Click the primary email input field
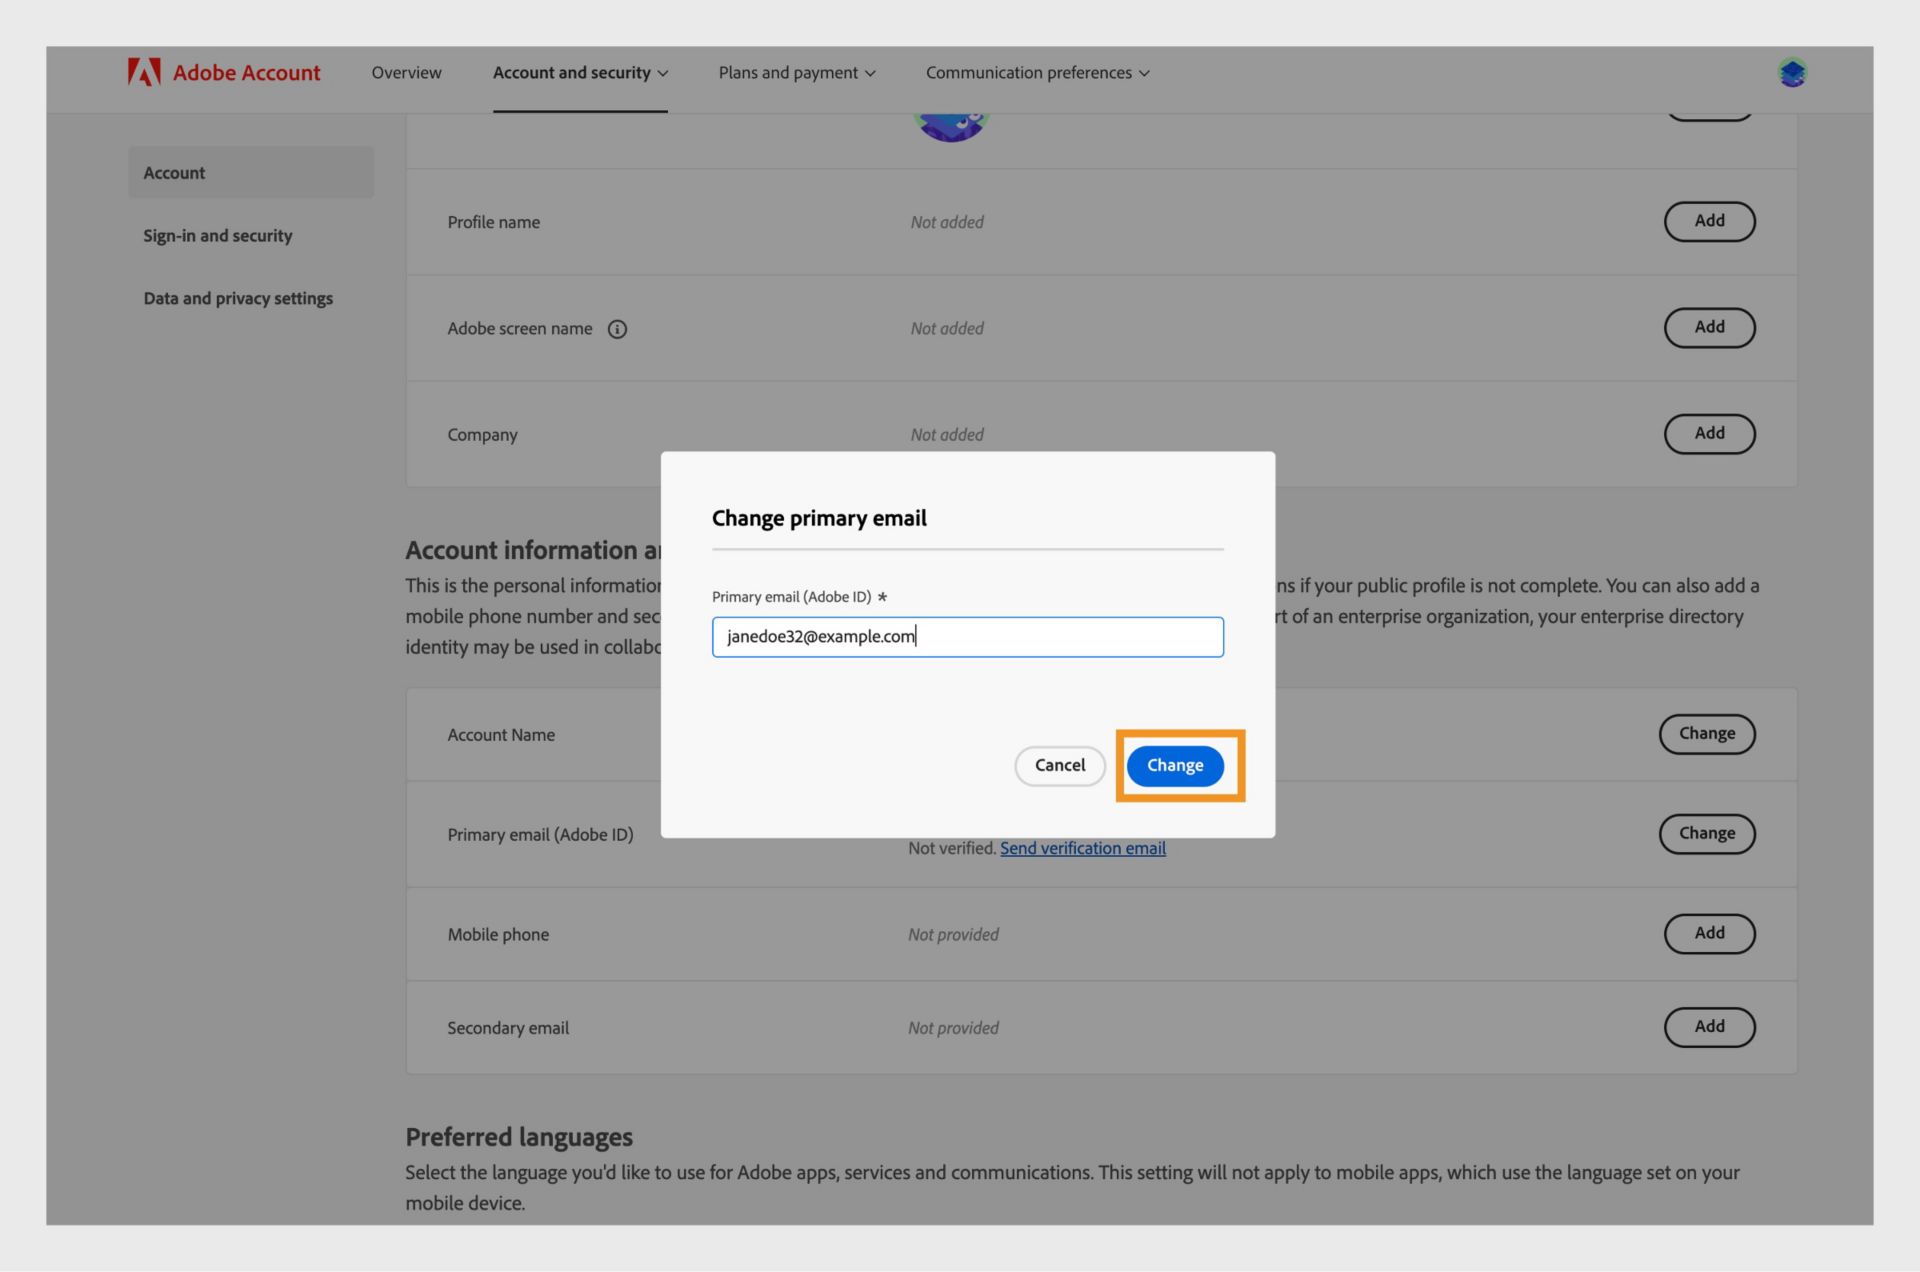 click(968, 636)
